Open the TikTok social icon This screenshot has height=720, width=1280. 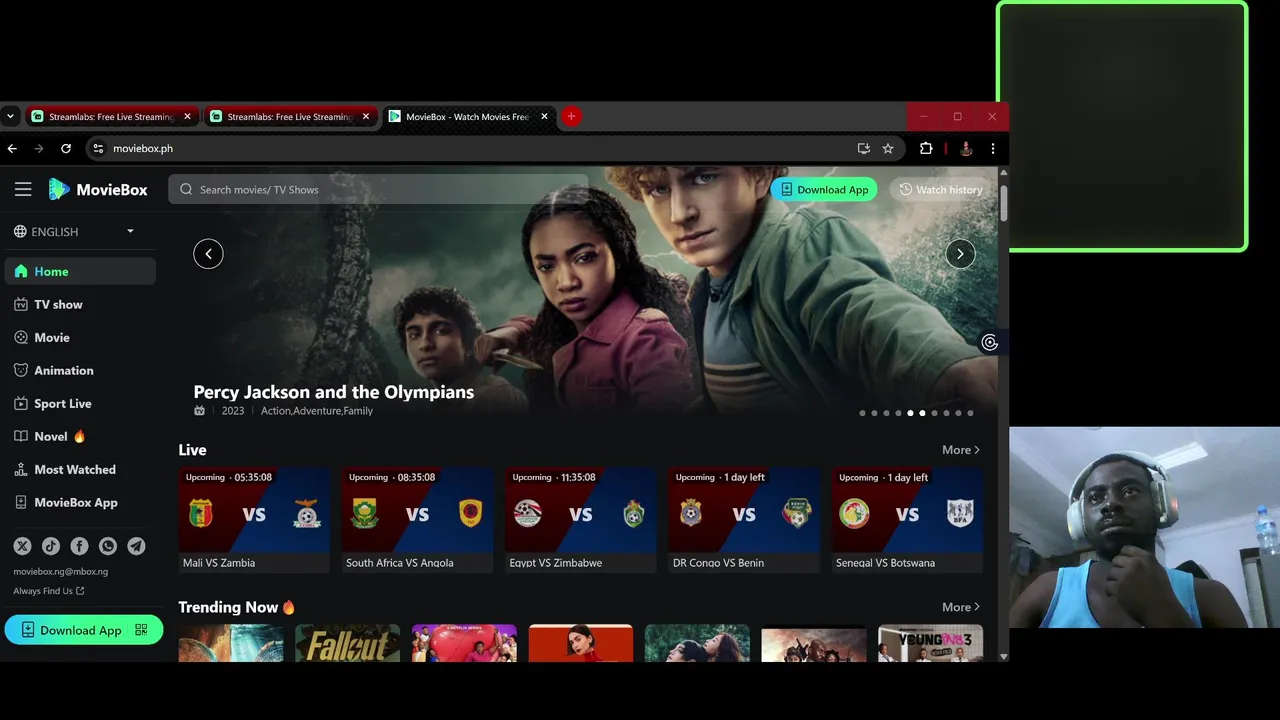point(51,546)
